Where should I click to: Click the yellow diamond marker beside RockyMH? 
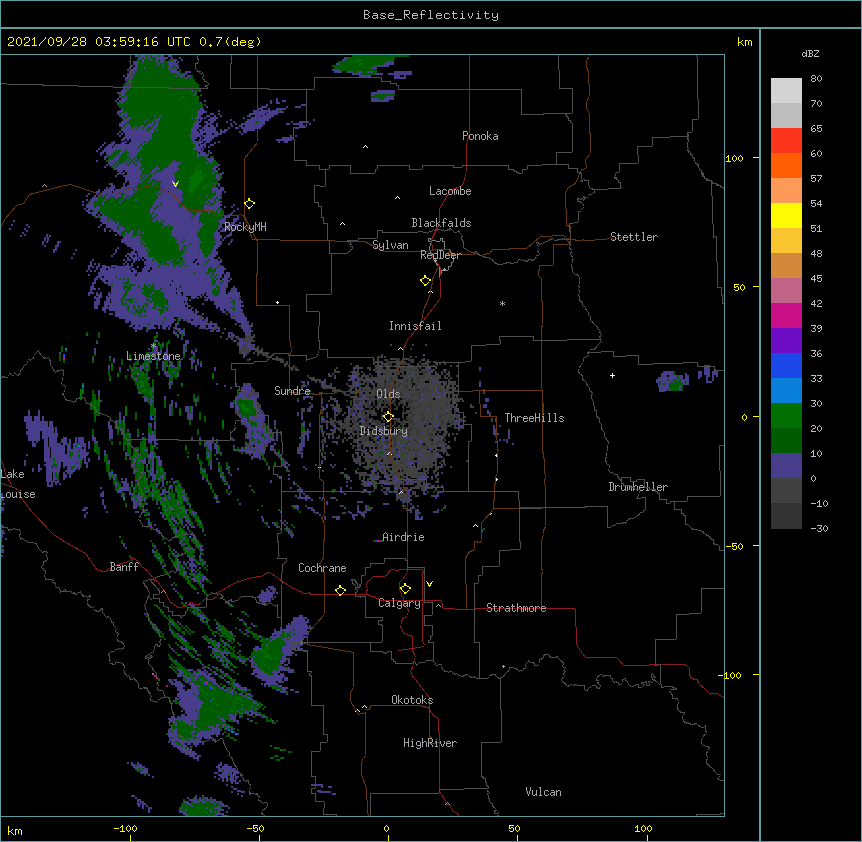(250, 204)
